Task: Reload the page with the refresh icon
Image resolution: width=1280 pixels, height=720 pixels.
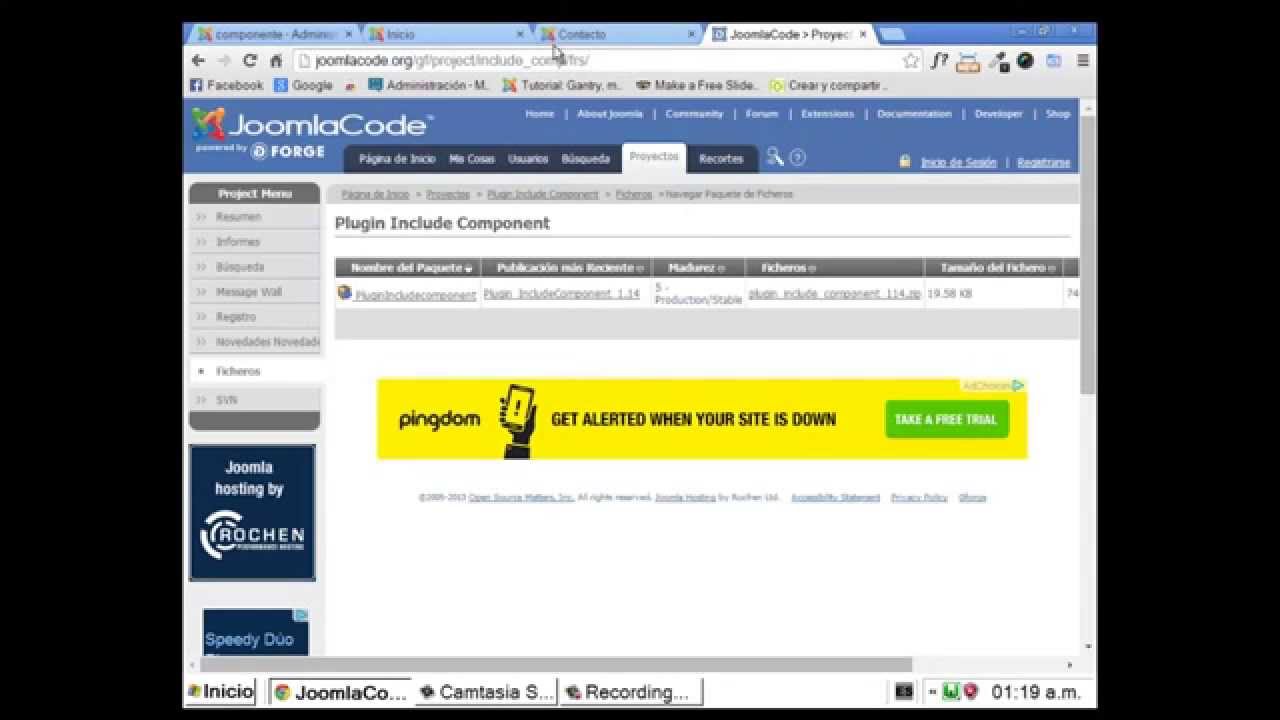Action: [250, 60]
